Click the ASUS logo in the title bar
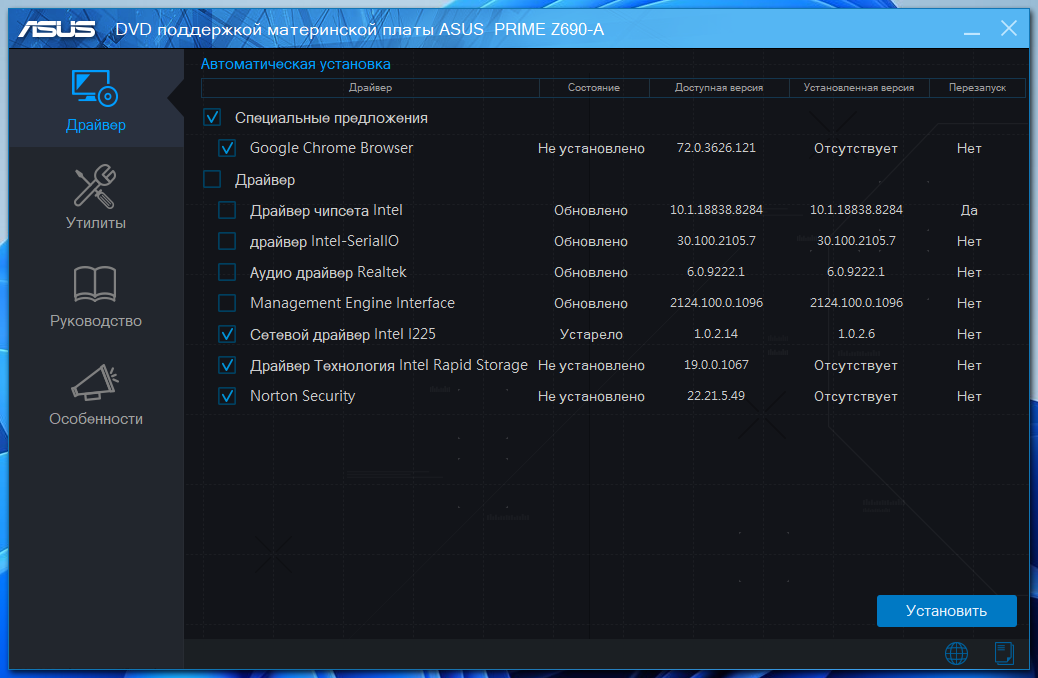The width and height of the screenshot is (1038, 678). click(x=57, y=29)
